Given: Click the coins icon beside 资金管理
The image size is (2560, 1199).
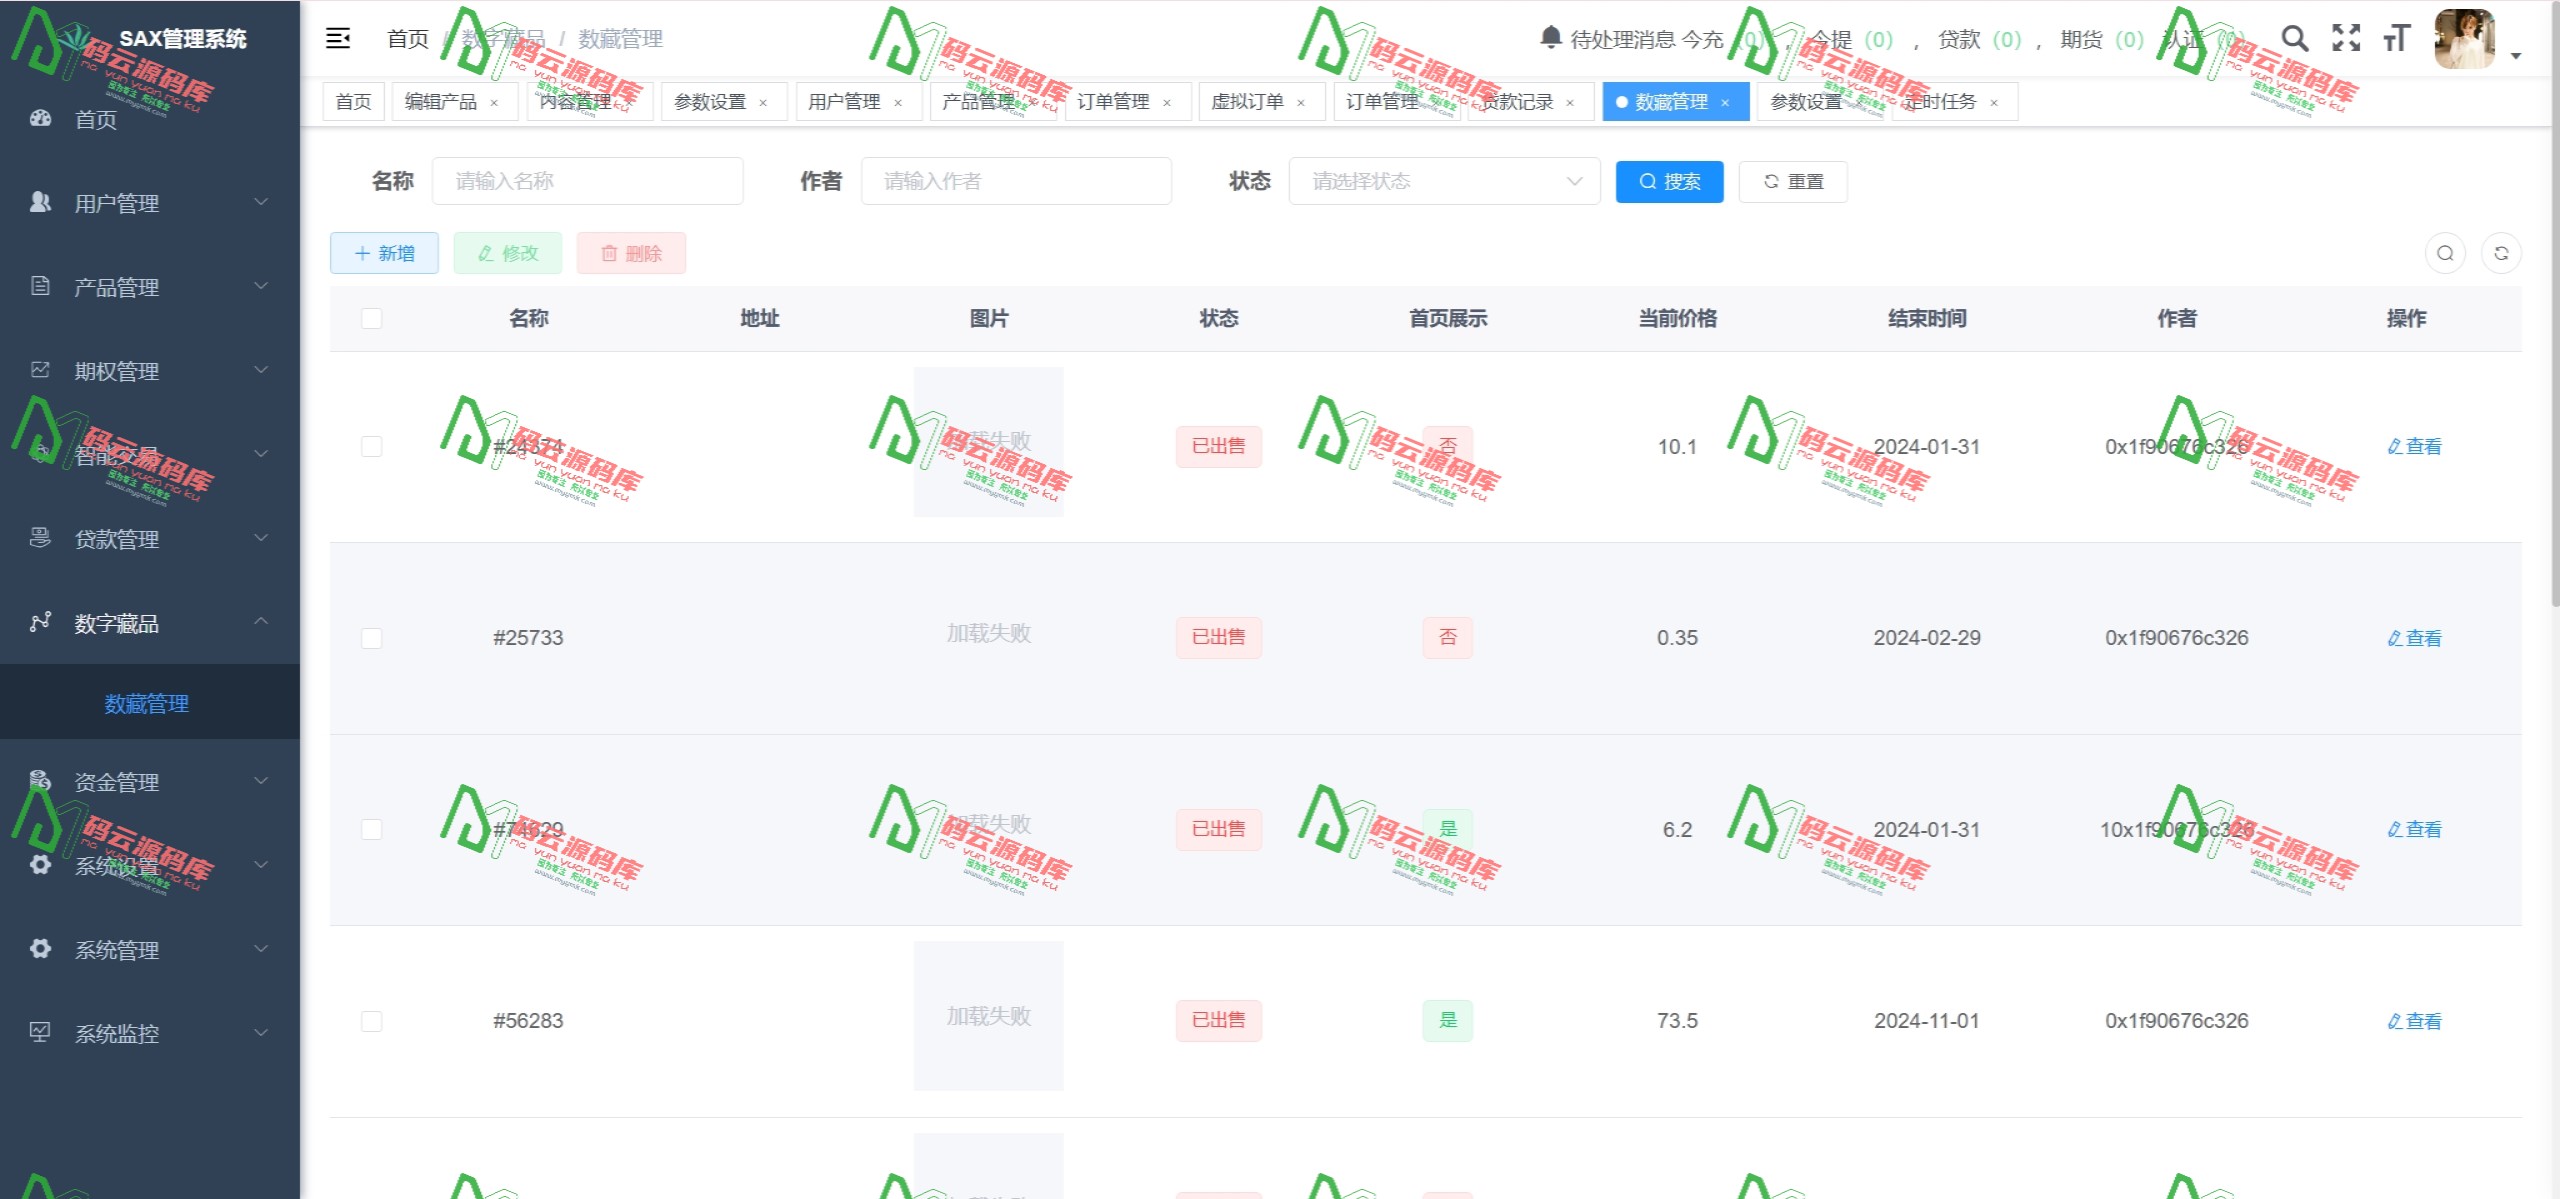Looking at the screenshot, I should pyautogui.click(x=40, y=780).
